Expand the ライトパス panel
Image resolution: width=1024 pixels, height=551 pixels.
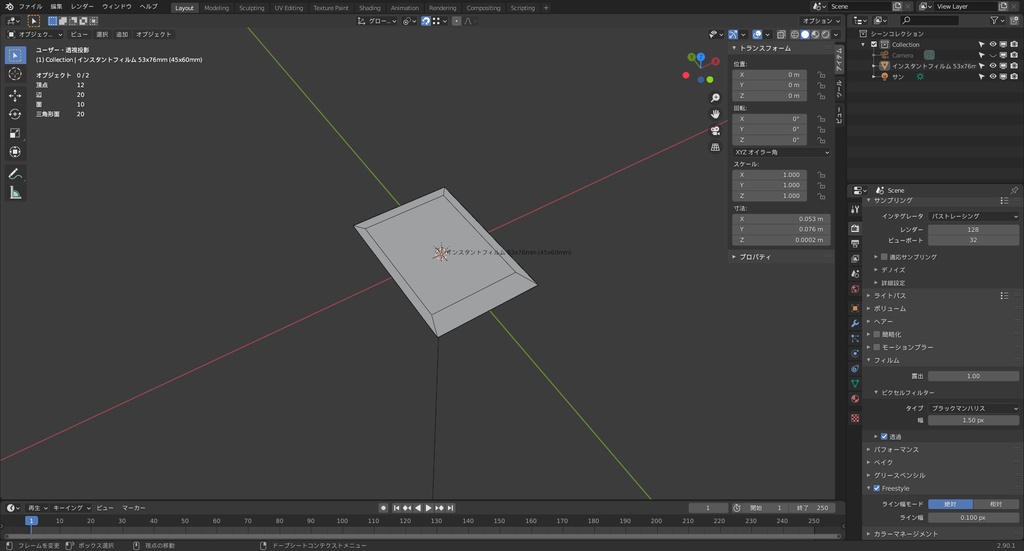(x=890, y=296)
